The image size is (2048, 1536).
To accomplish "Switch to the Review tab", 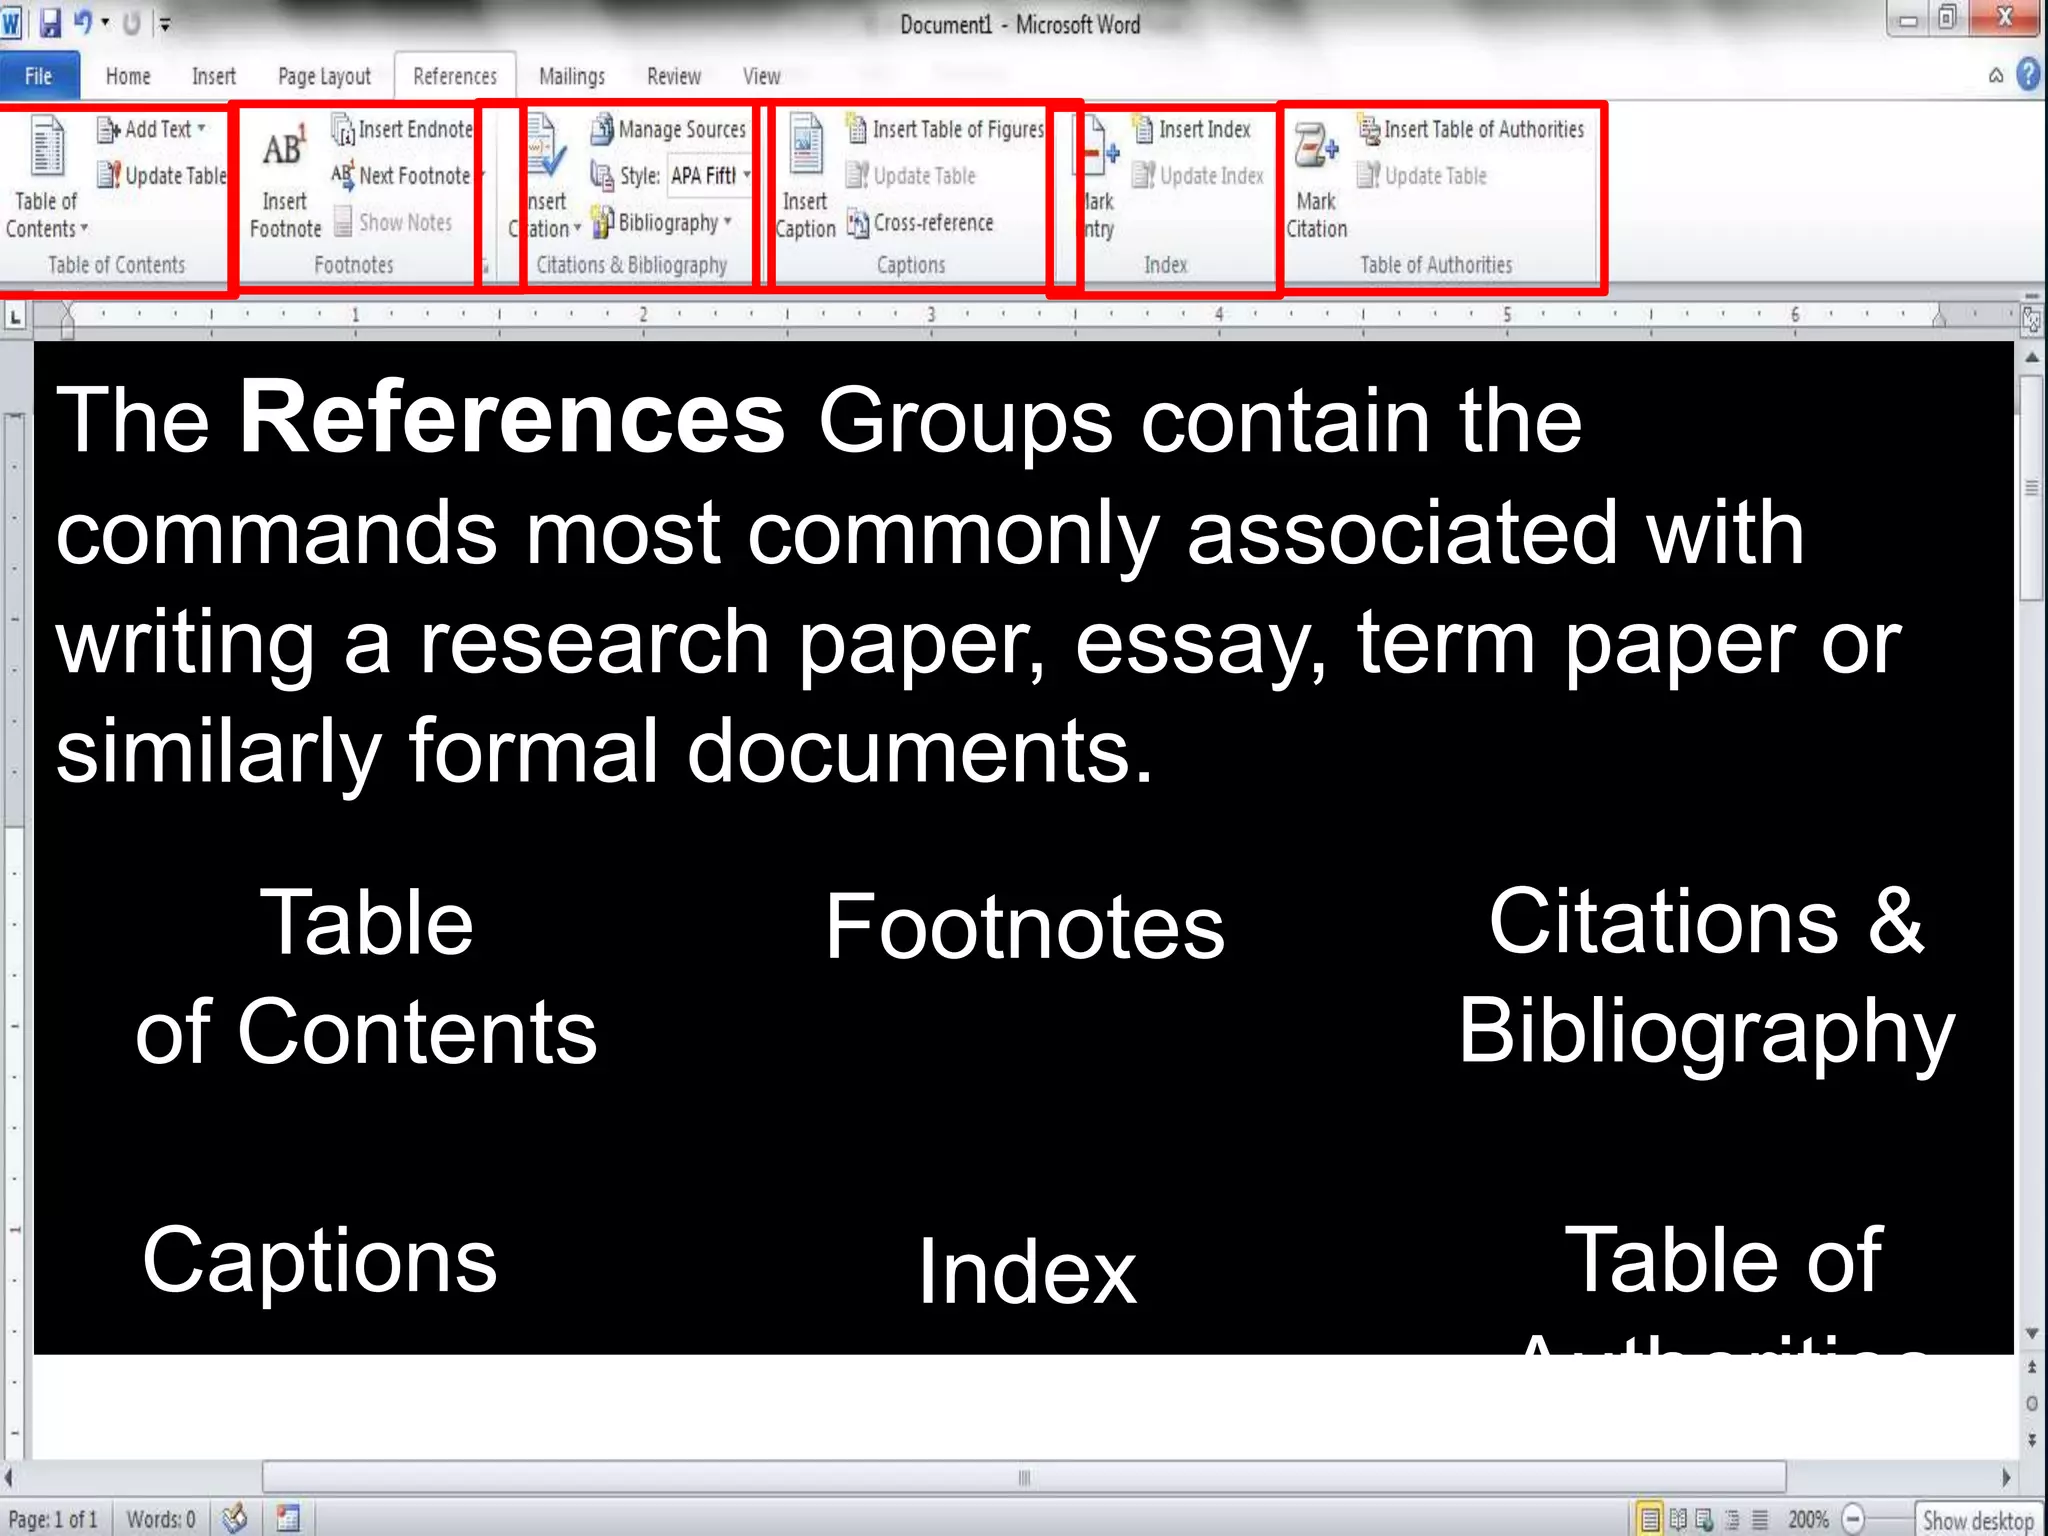I will coord(674,76).
